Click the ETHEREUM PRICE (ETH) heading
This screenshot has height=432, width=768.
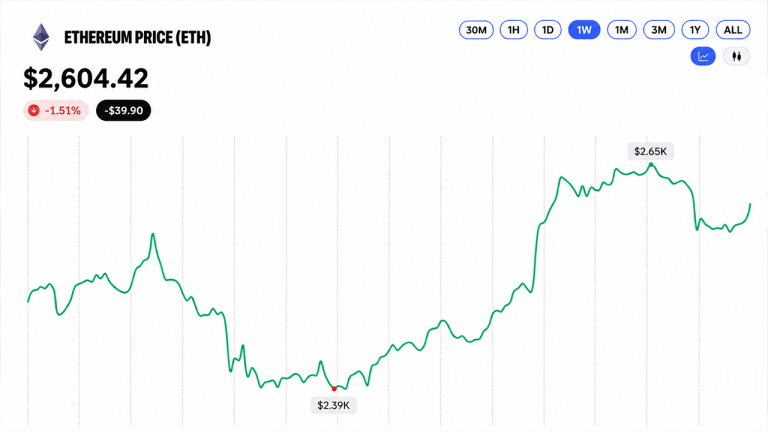[138, 37]
